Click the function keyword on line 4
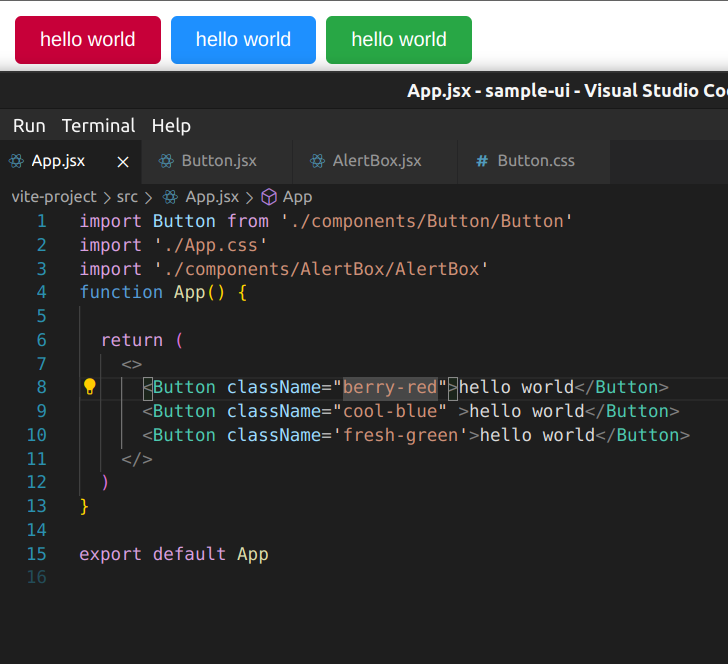Viewport: 728px width, 664px height. click(x=121, y=292)
